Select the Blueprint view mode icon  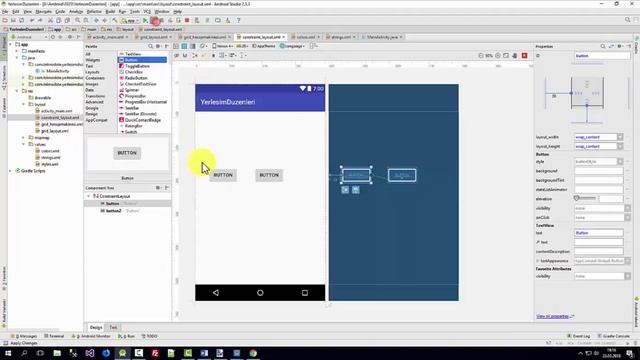pos(184,46)
